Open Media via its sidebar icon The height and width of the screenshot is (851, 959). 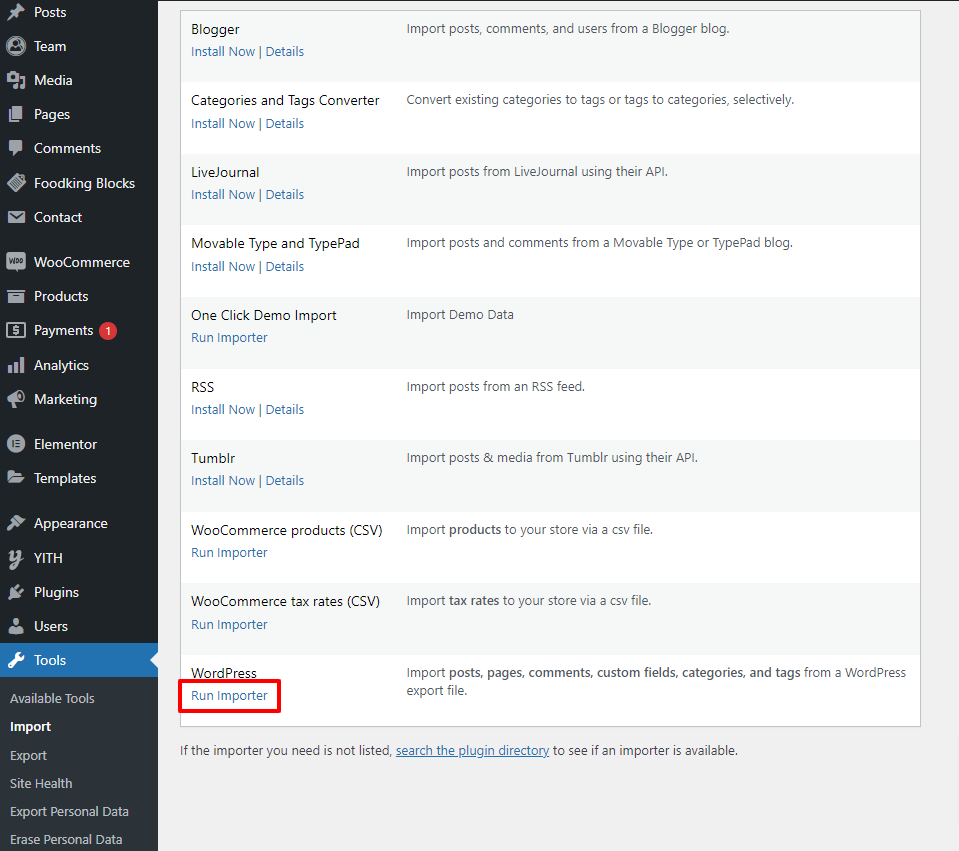point(16,80)
